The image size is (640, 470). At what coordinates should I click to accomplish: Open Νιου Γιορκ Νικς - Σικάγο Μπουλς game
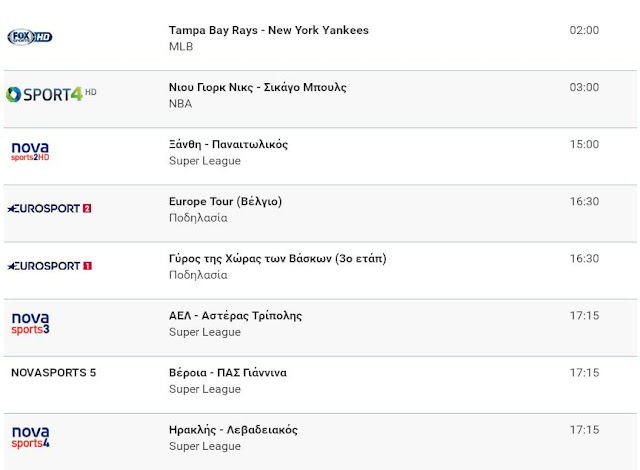pyautogui.click(x=257, y=87)
